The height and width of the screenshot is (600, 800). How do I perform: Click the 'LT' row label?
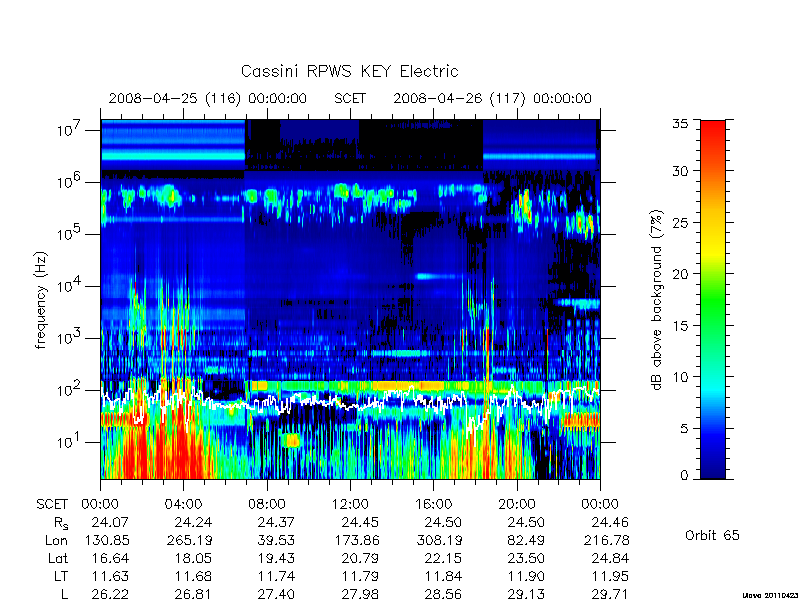pos(61,576)
